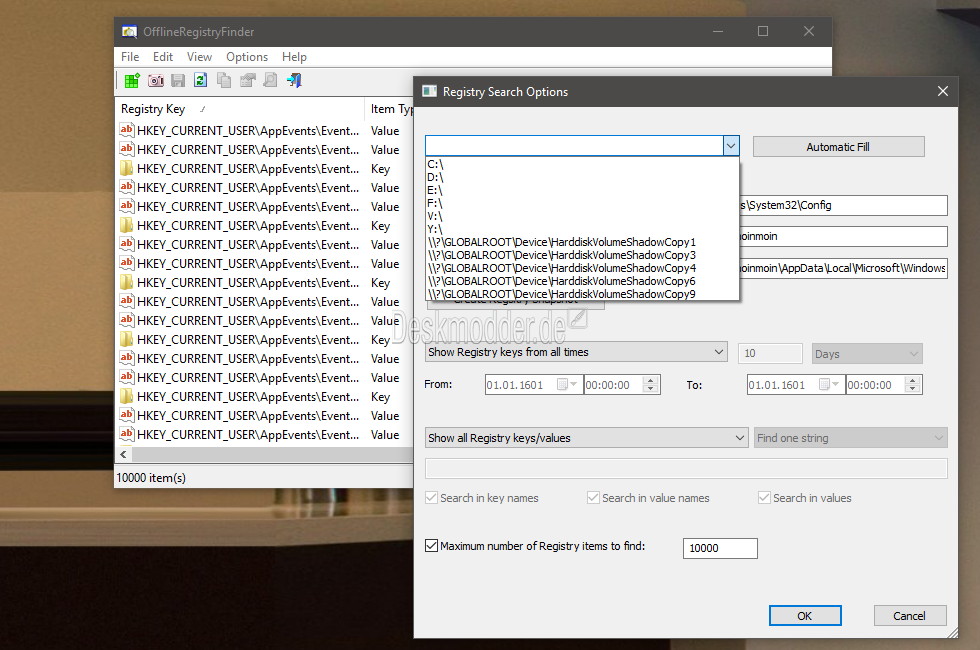This screenshot has height=650, width=980.
Task: Select Y:\ from the drive list
Action: coord(582,229)
